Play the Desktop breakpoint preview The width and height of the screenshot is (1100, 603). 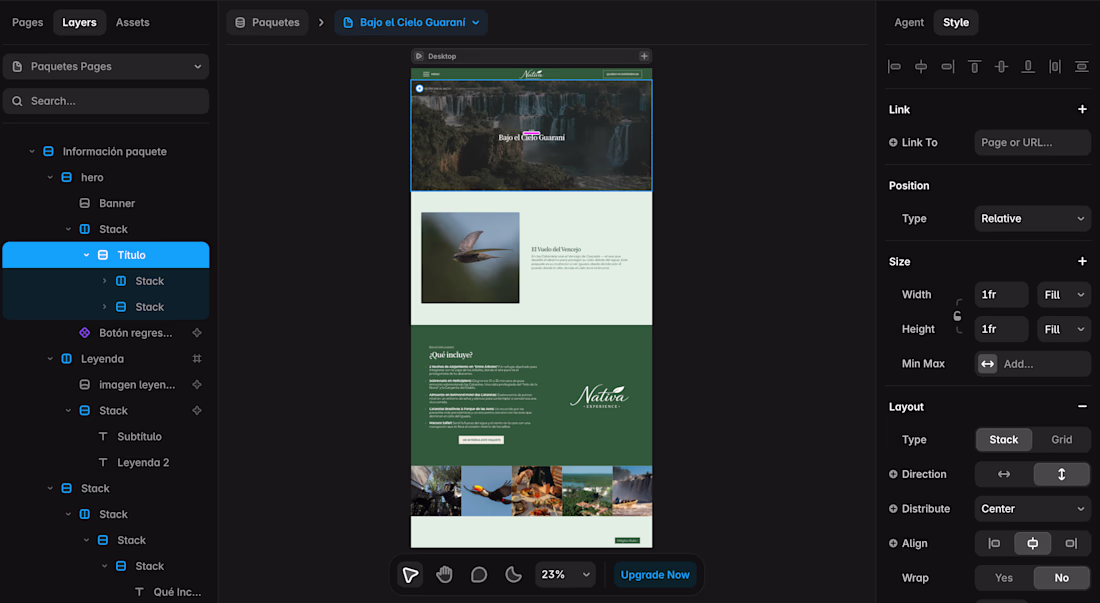coord(419,56)
